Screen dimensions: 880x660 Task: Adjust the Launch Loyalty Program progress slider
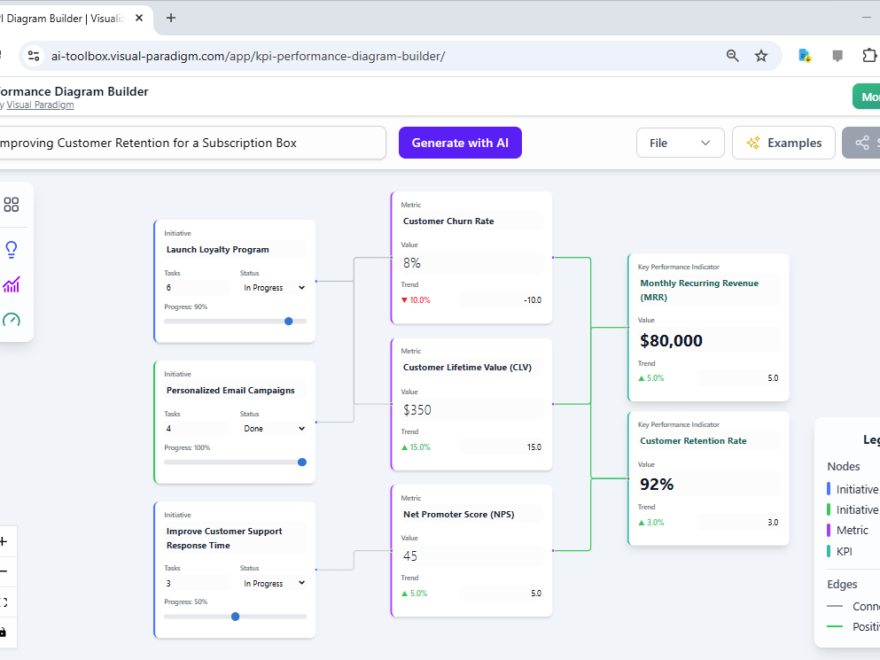click(x=287, y=321)
